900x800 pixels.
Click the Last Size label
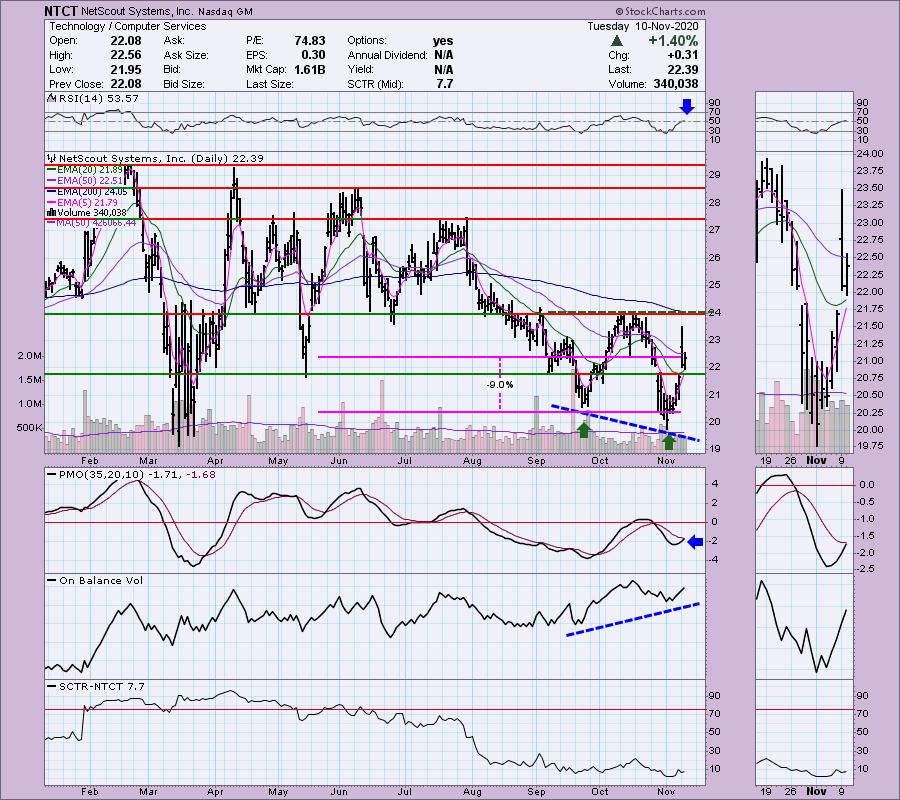(270, 84)
